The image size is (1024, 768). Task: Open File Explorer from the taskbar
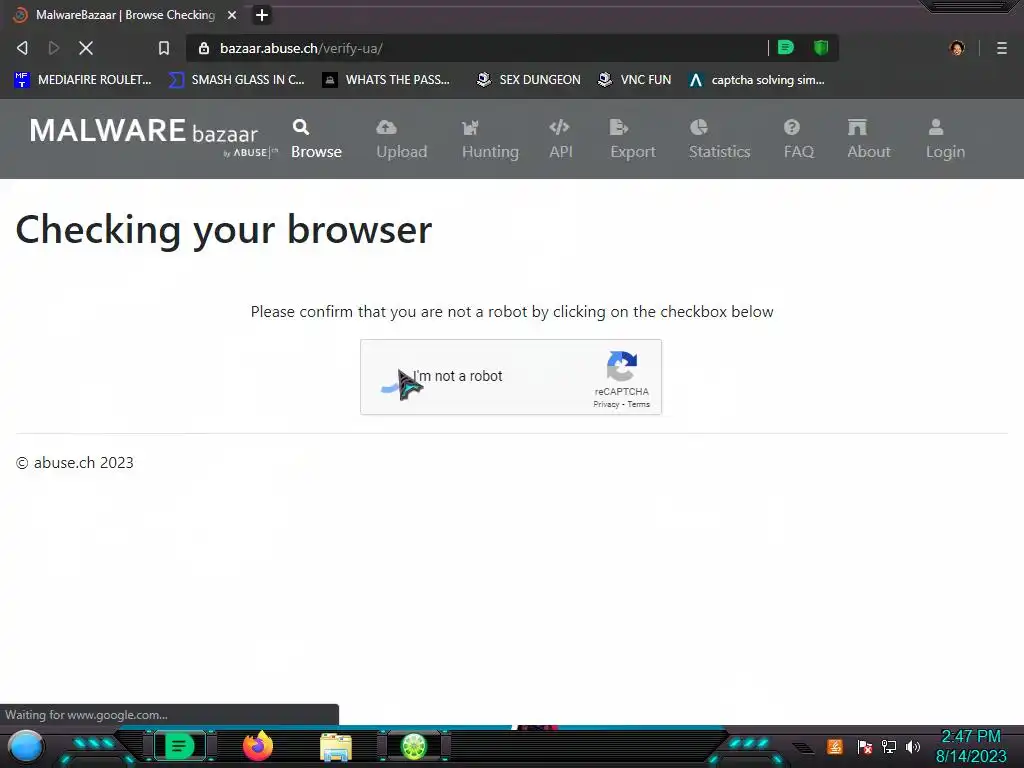pyautogui.click(x=336, y=747)
